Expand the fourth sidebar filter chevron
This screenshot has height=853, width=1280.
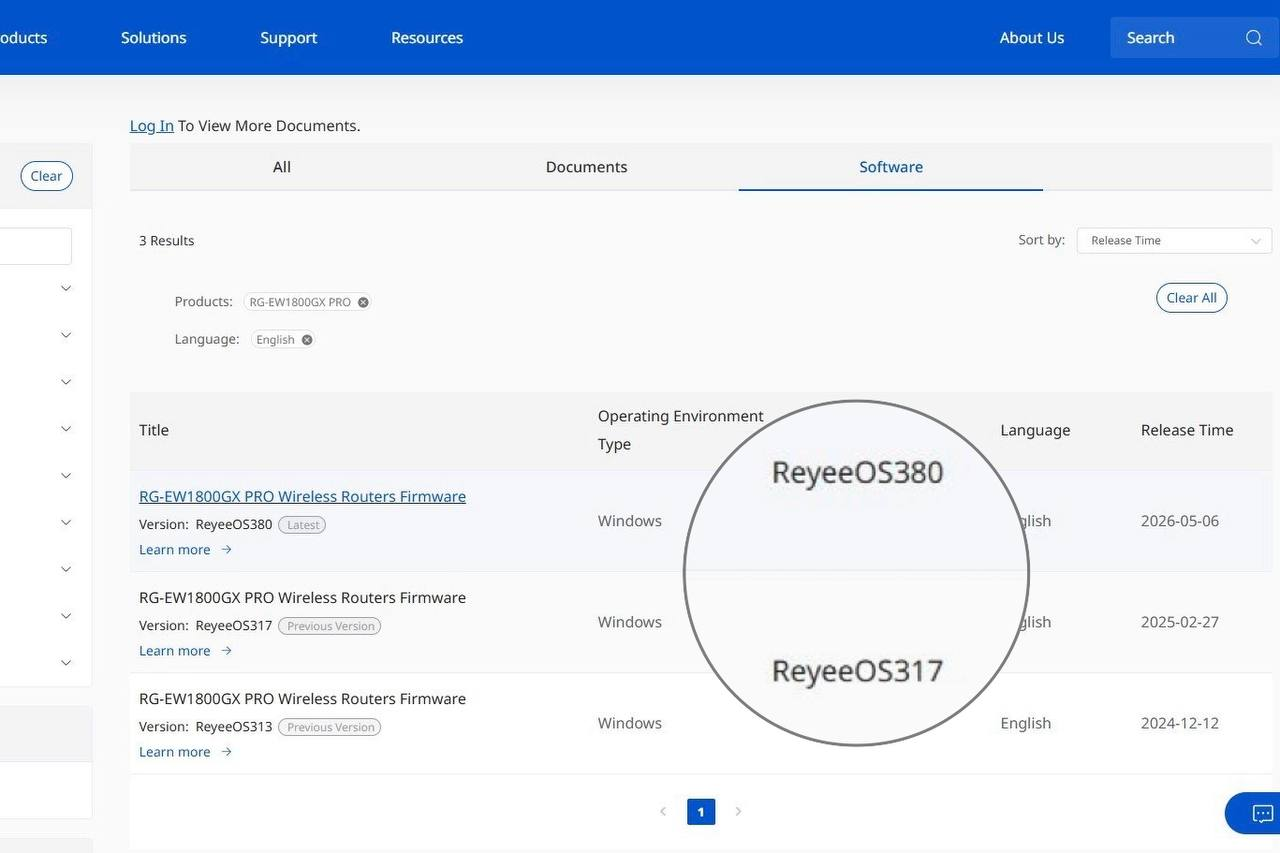pyautogui.click(x=66, y=429)
